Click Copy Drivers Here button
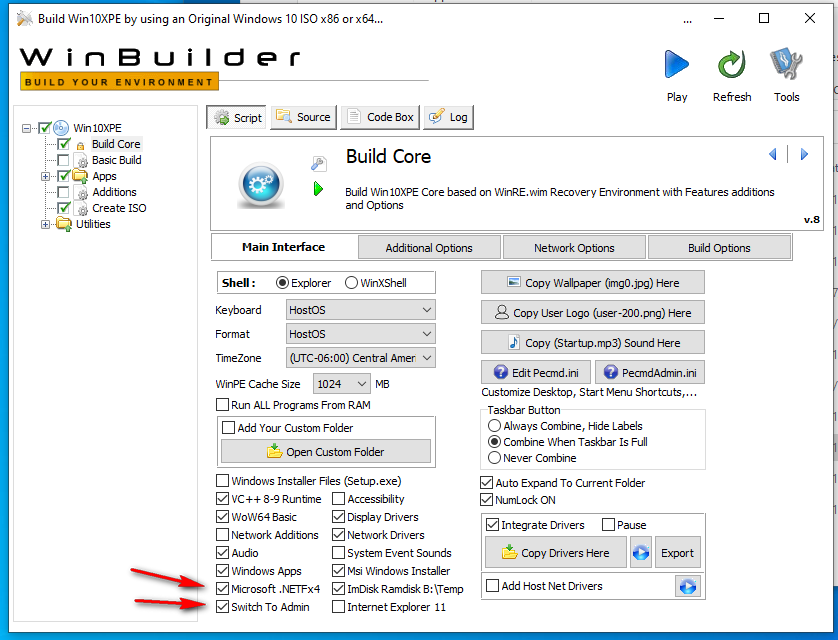838x640 pixels. [556, 553]
